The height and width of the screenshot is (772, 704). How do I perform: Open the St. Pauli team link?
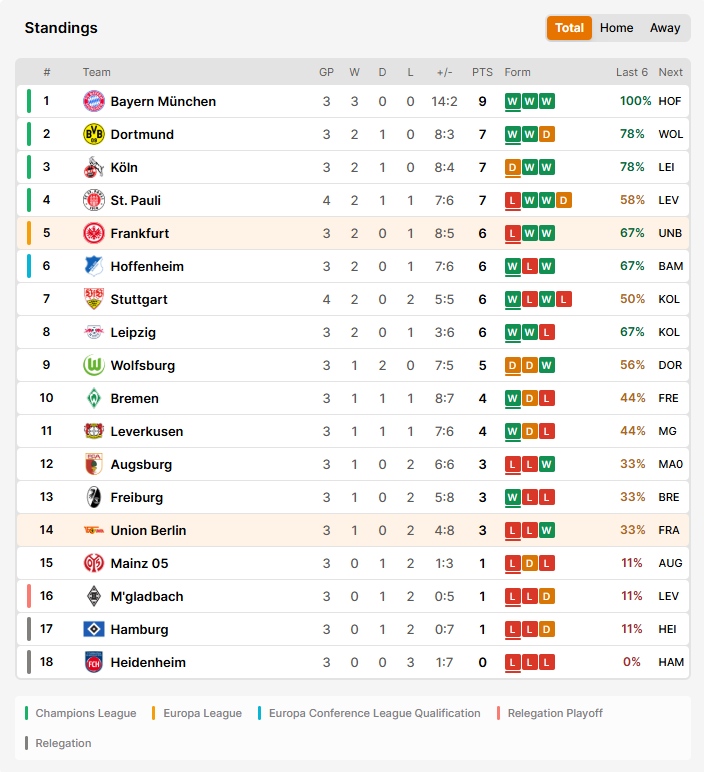point(135,200)
